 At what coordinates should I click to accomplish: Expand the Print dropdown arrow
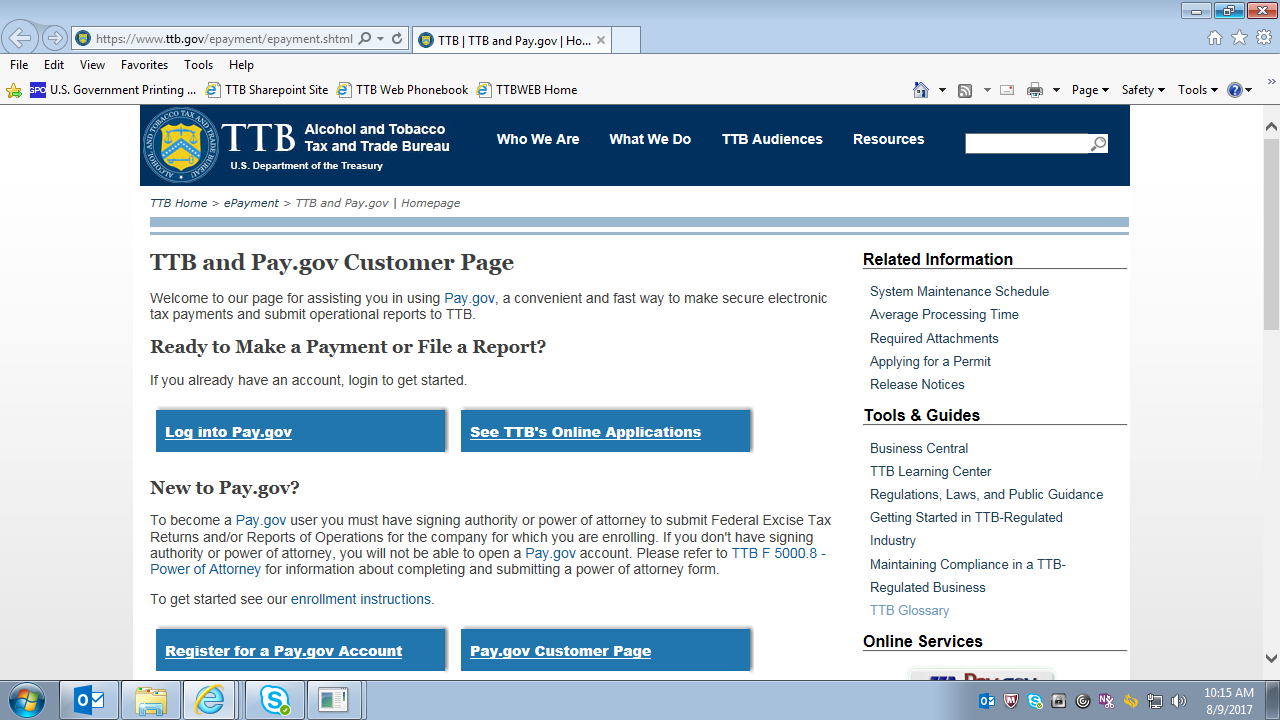point(1056,90)
